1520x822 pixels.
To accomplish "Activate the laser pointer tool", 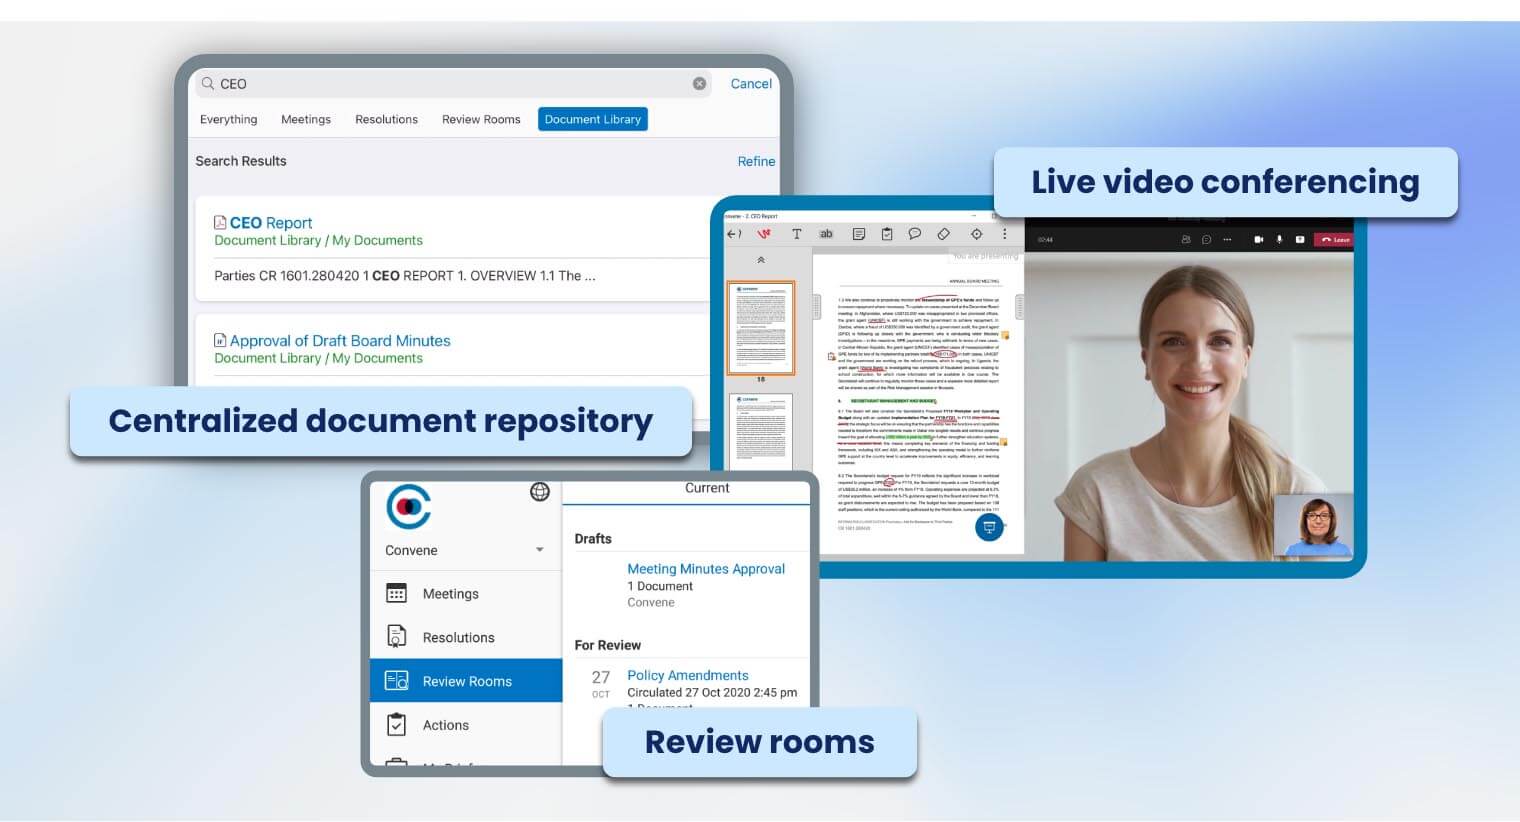I will click(x=976, y=234).
